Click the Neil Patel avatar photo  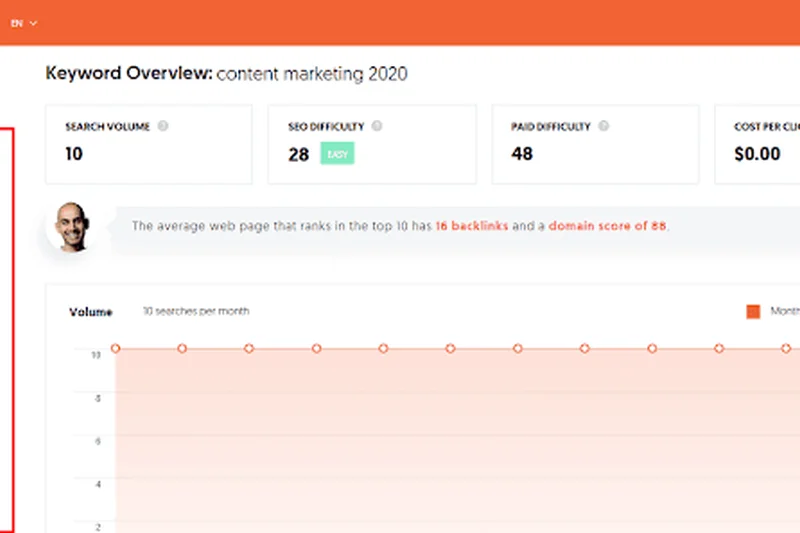72,227
